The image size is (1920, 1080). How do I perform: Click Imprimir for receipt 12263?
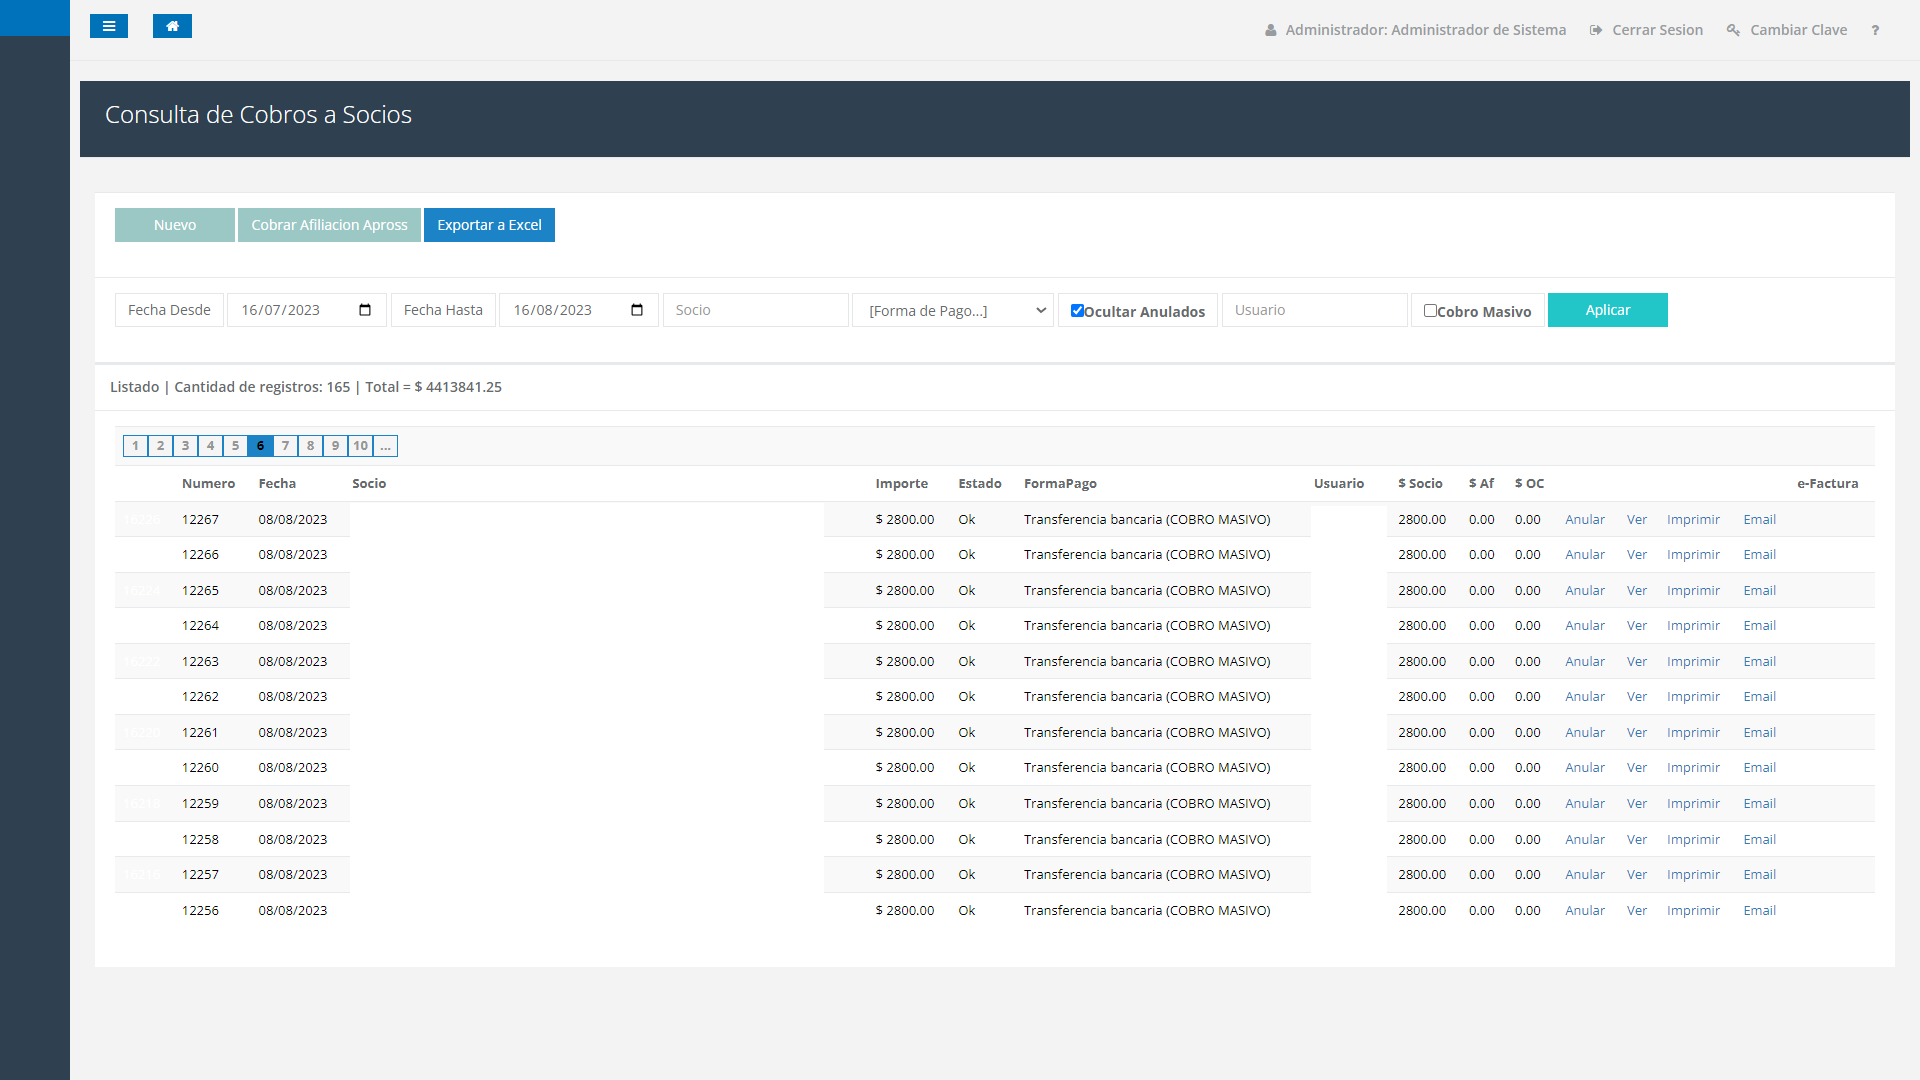click(1693, 661)
